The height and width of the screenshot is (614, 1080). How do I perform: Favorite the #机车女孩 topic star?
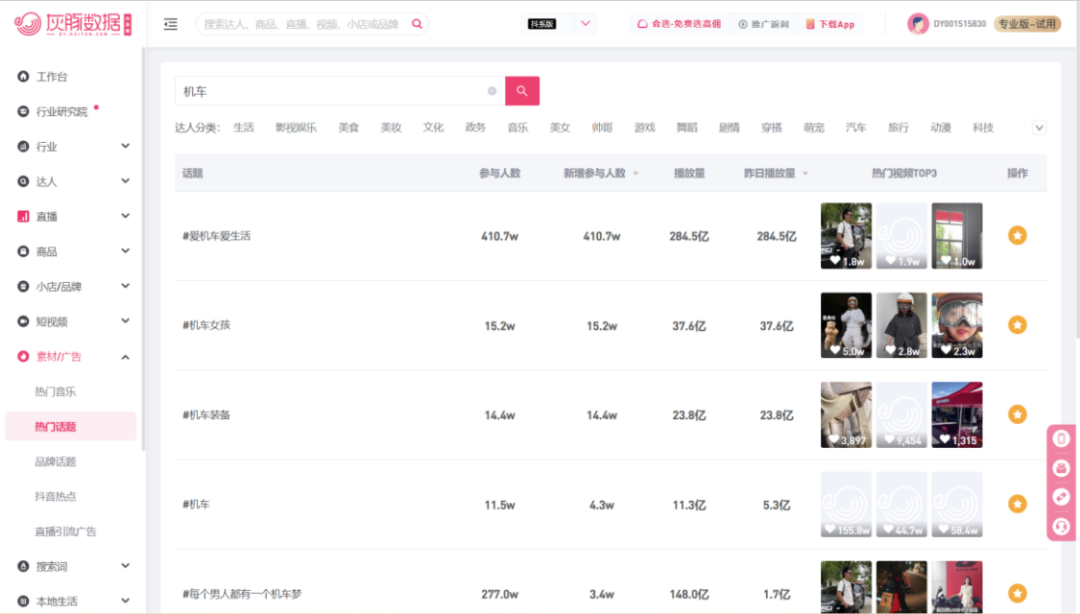click(x=1017, y=325)
